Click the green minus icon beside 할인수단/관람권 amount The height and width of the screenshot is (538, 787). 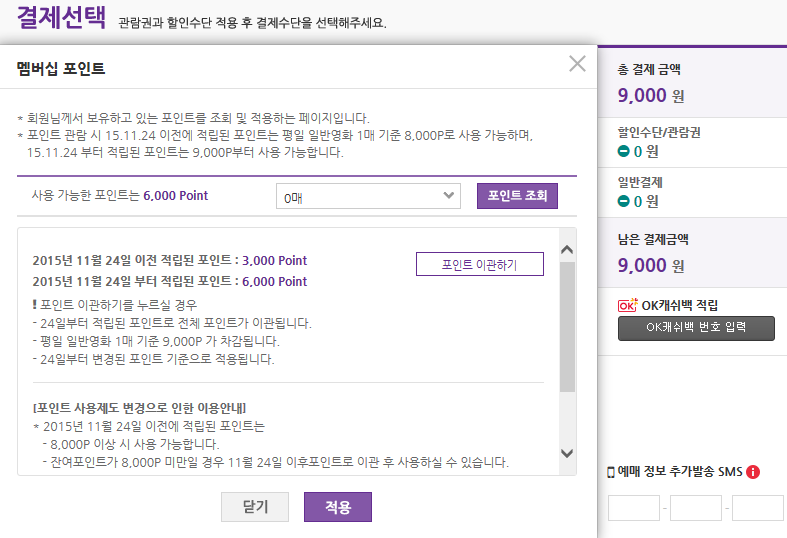(624, 152)
